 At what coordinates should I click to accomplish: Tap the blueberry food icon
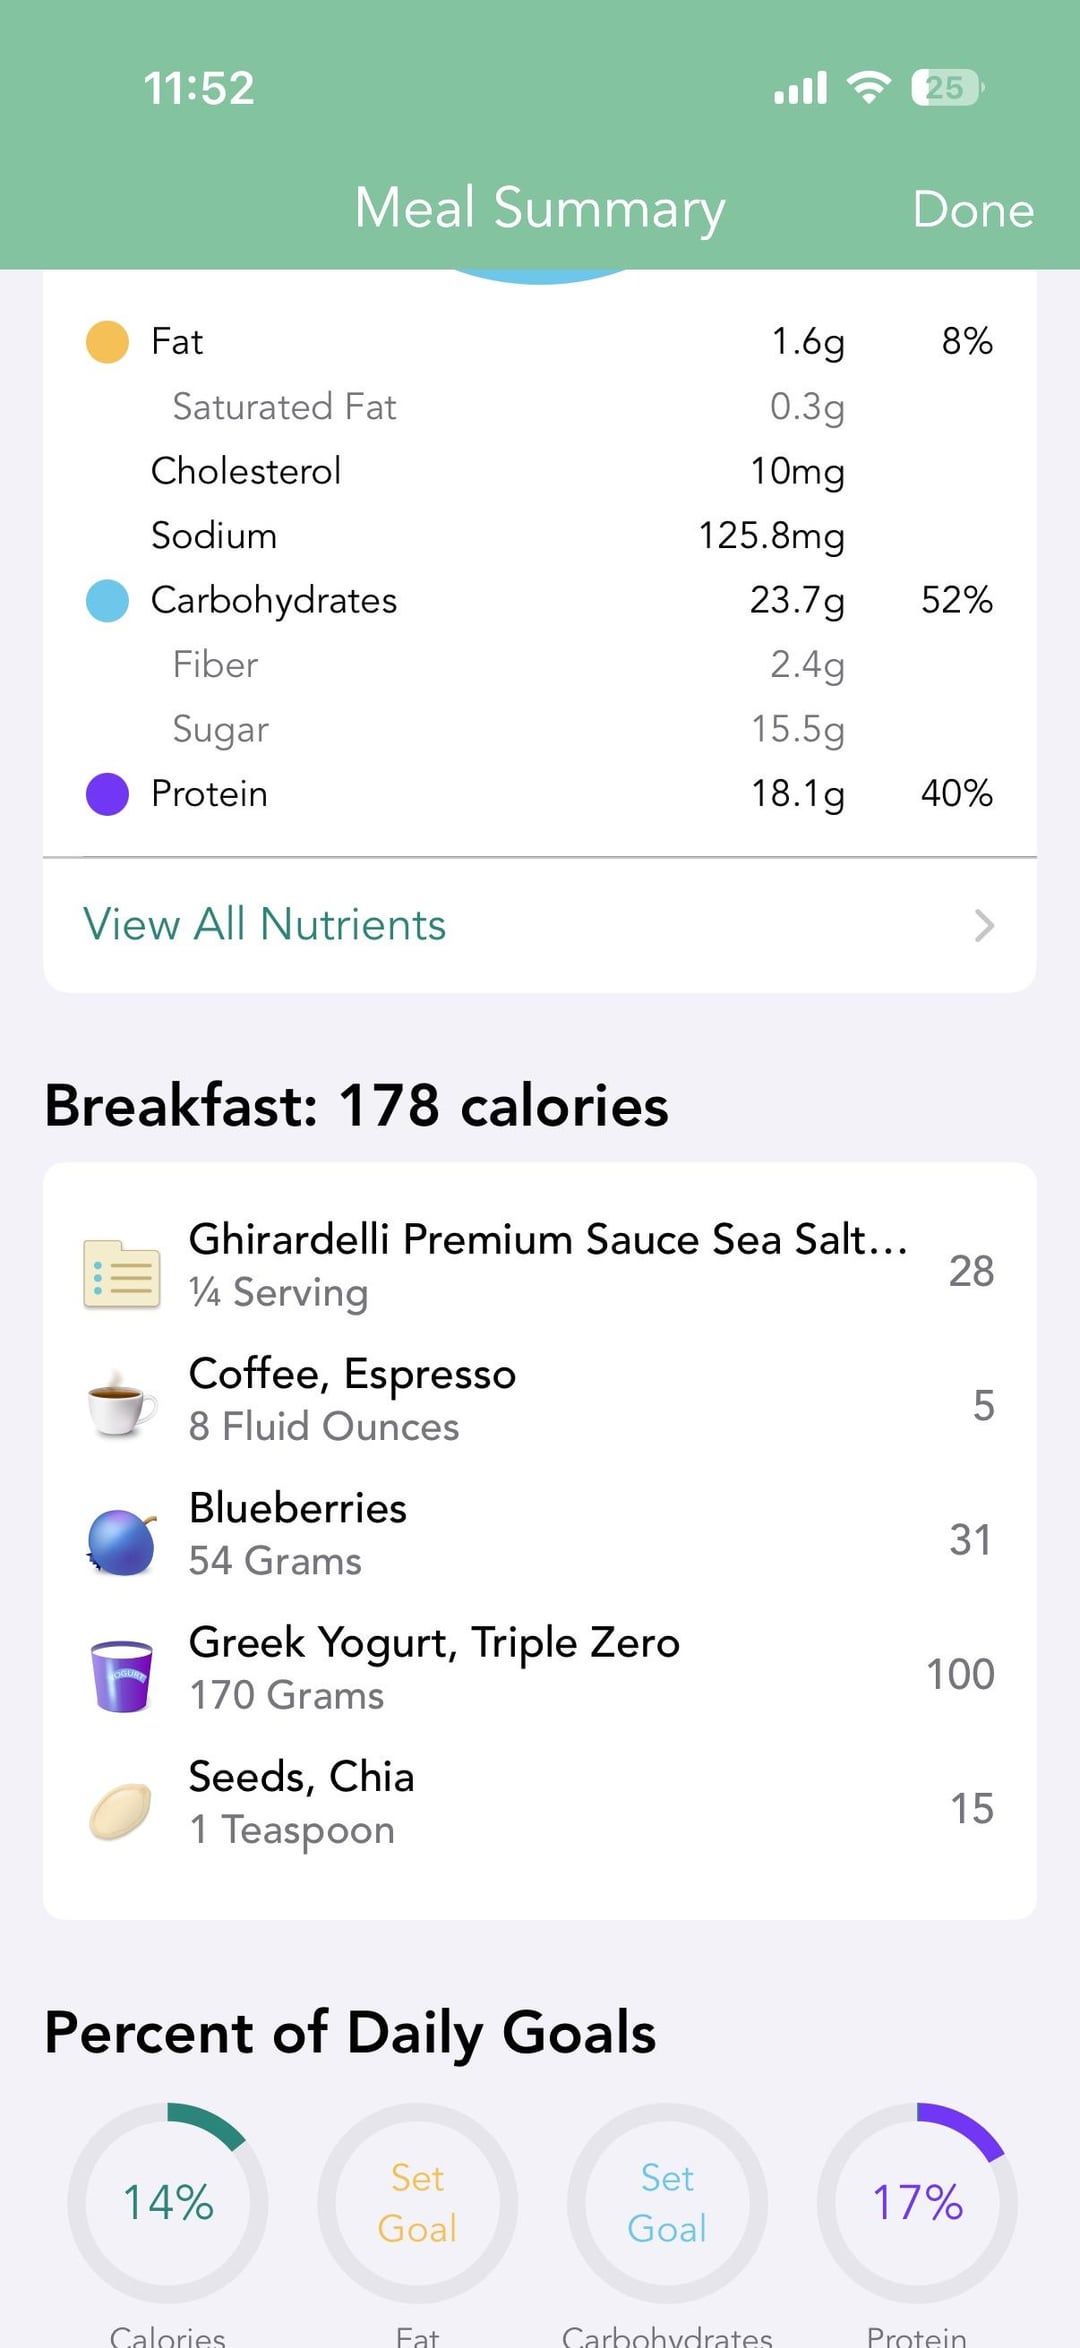(122, 1541)
